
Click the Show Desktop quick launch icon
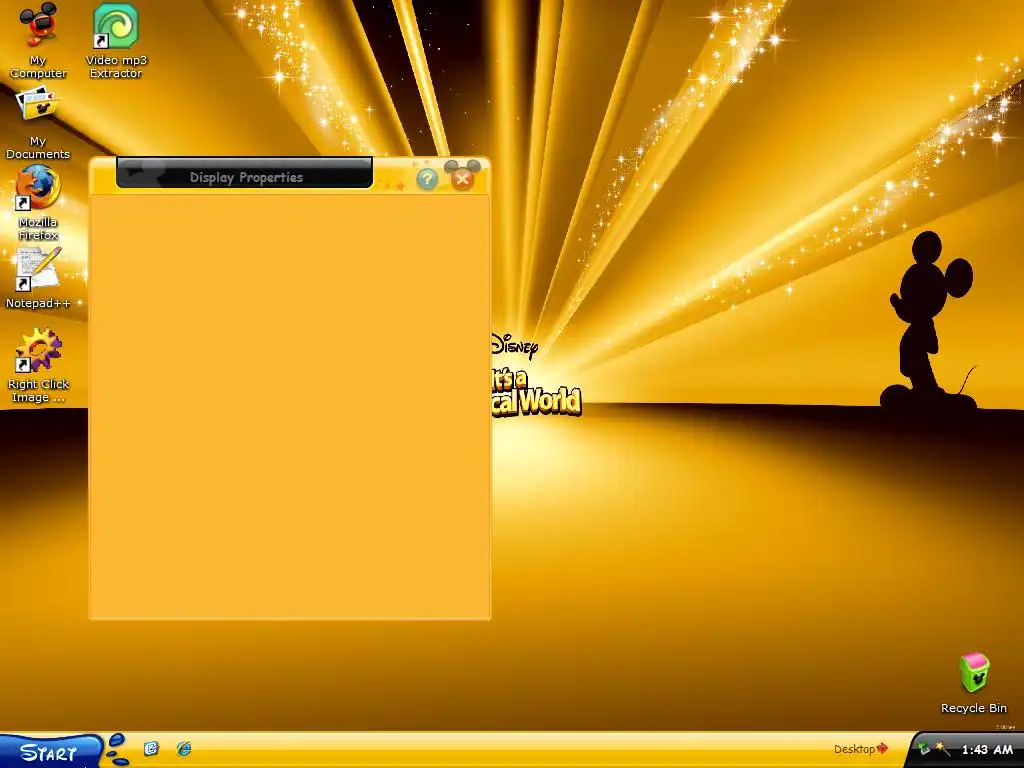152,748
